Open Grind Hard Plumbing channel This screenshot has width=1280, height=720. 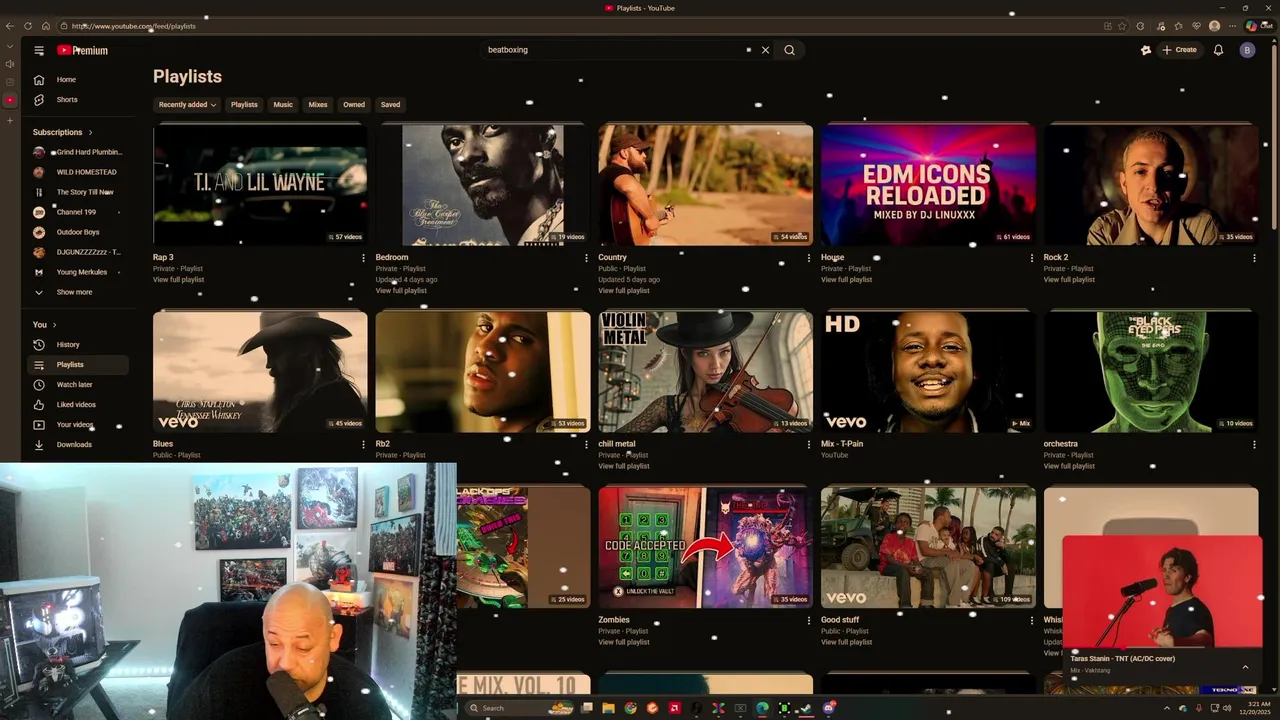(x=78, y=152)
